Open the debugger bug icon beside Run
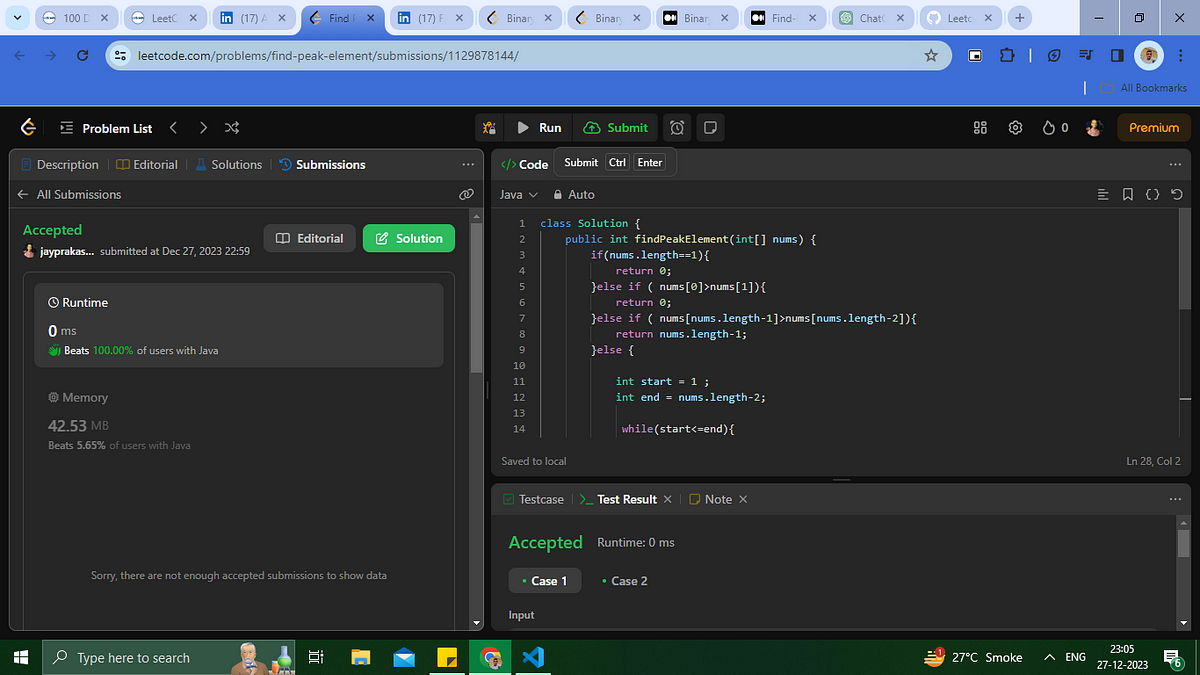The image size is (1200, 675). click(x=489, y=128)
